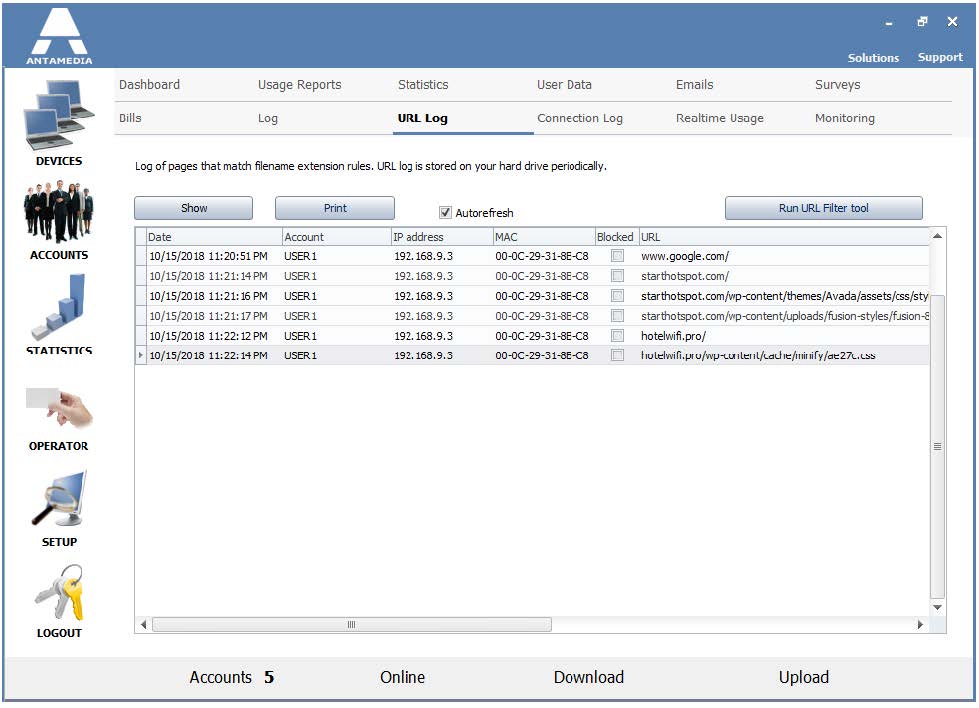Click the horizontal scrollbar left arrow
This screenshot has width=979, height=708.
tap(144, 624)
